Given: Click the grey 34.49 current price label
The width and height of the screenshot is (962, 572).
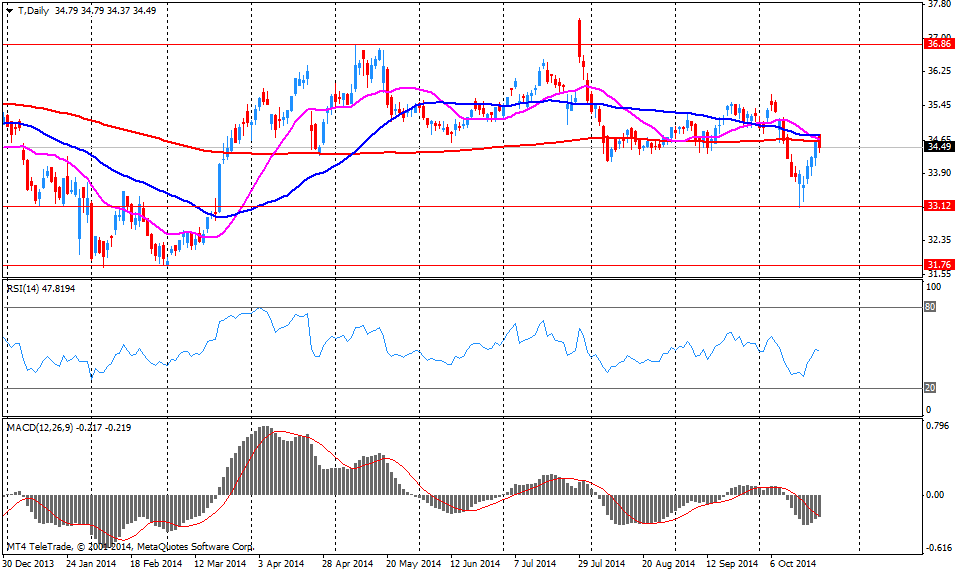Looking at the screenshot, I should coord(938,147).
